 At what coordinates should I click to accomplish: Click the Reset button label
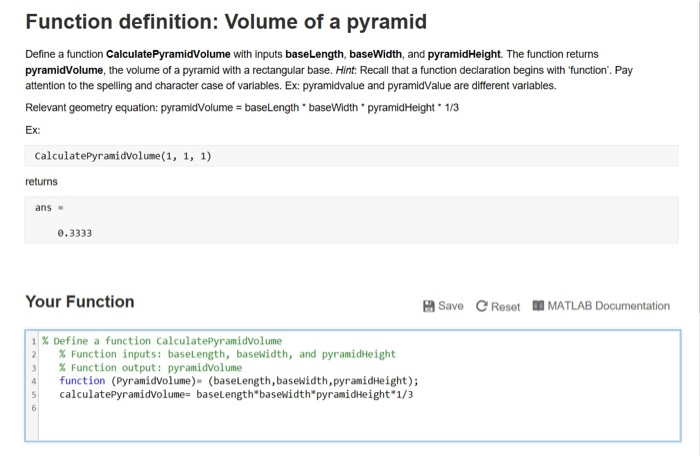505,307
